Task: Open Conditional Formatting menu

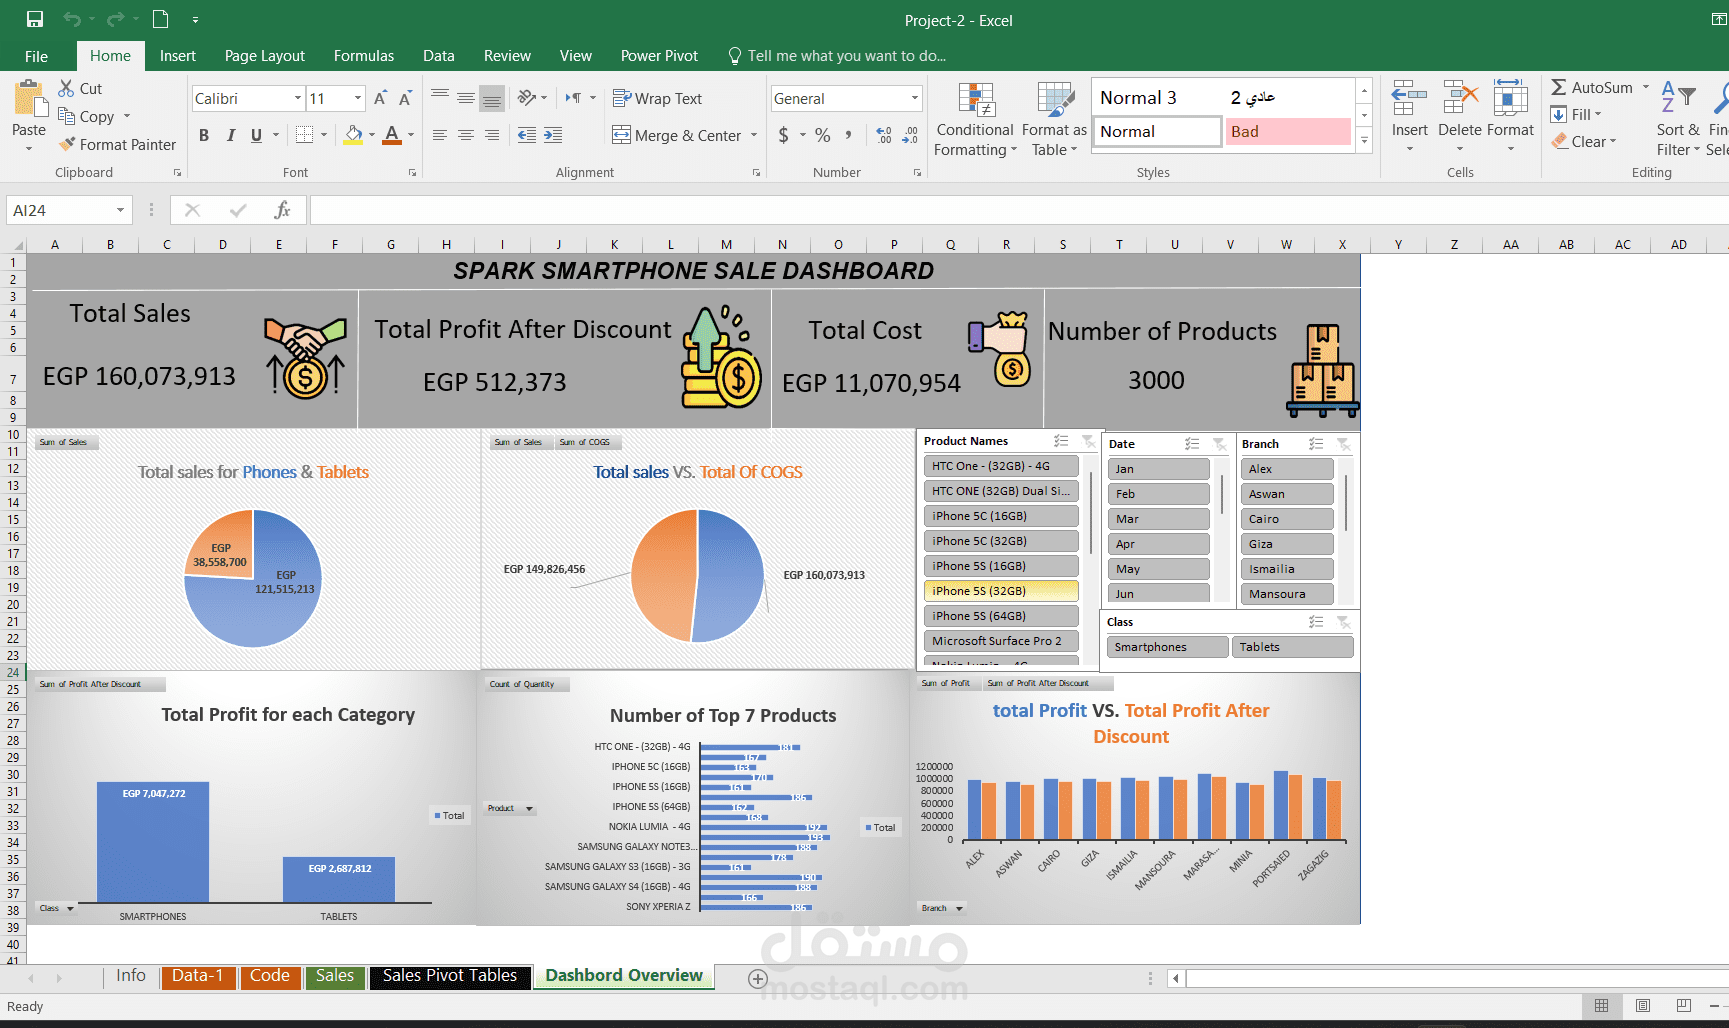Action: coord(975,119)
